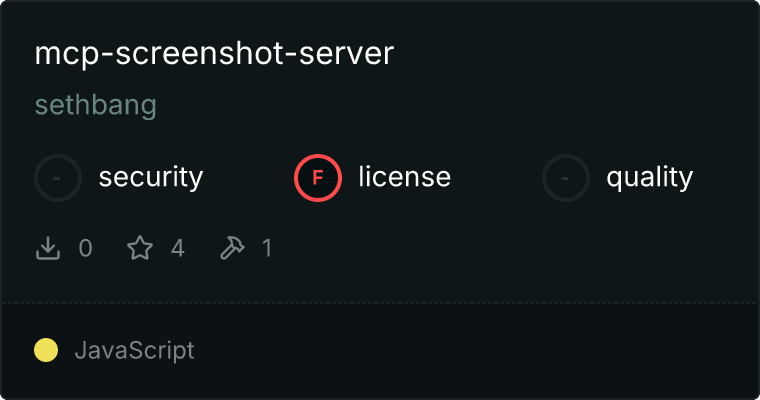This screenshot has width=760, height=400.
Task: Click the dash inside quality circle
Action: pyautogui.click(x=565, y=178)
